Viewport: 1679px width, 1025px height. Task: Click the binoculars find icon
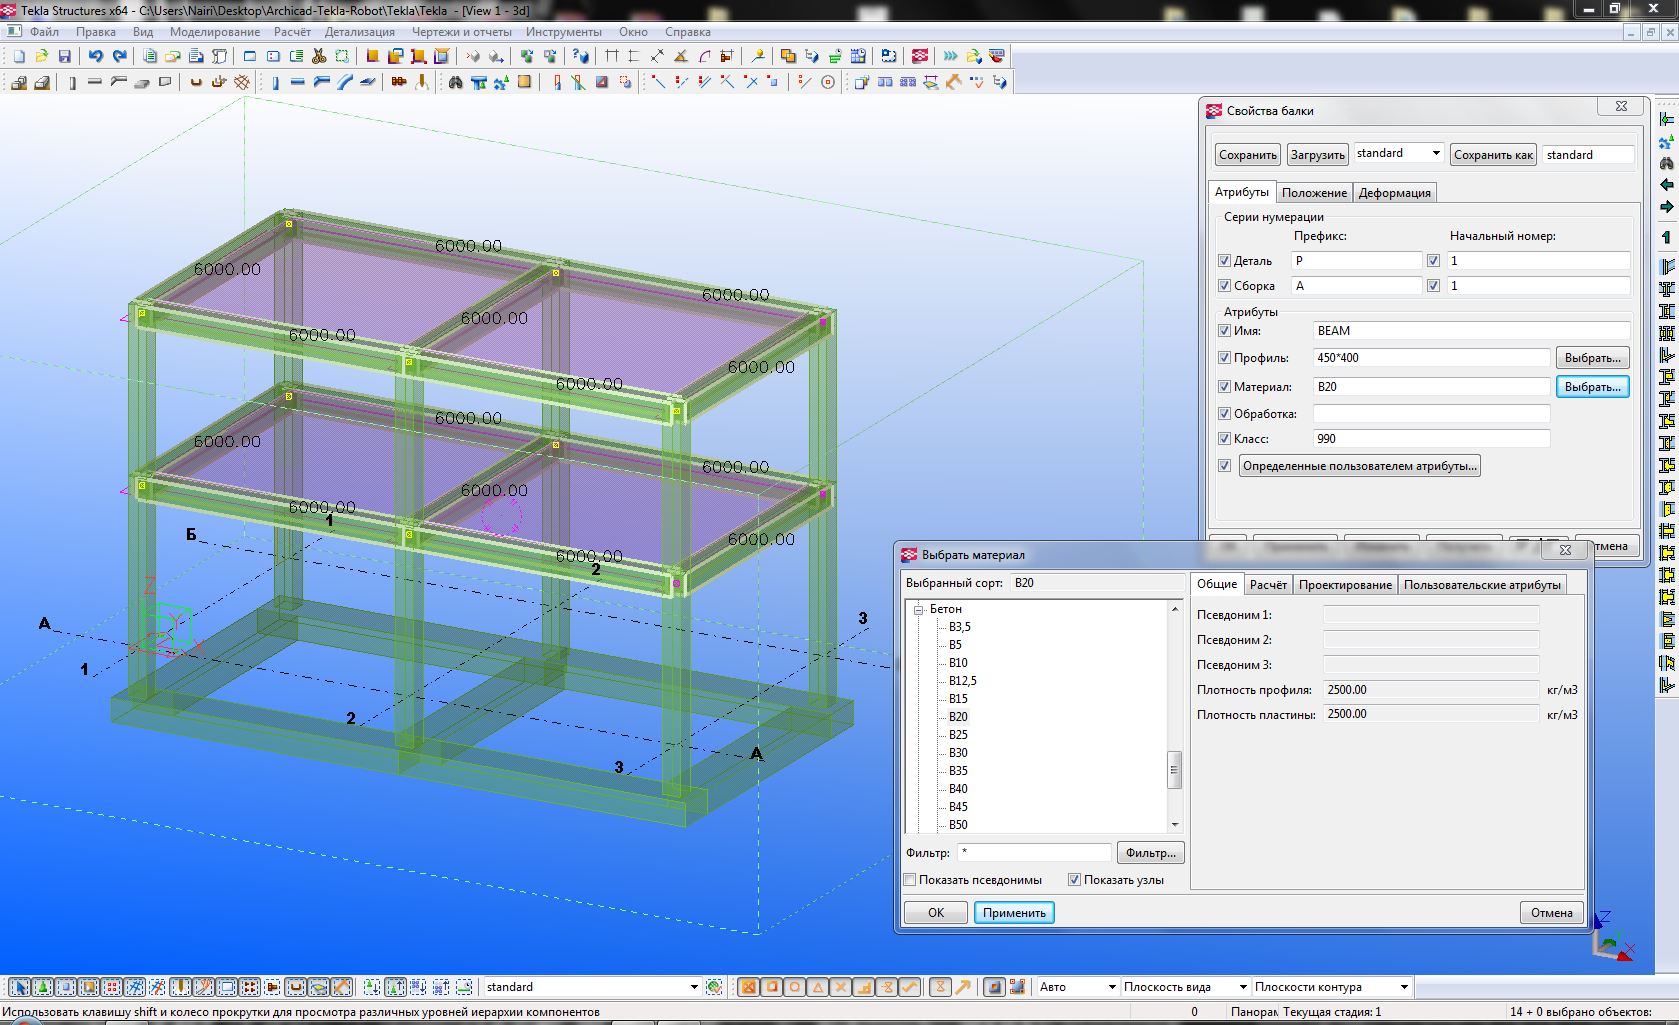point(455,83)
